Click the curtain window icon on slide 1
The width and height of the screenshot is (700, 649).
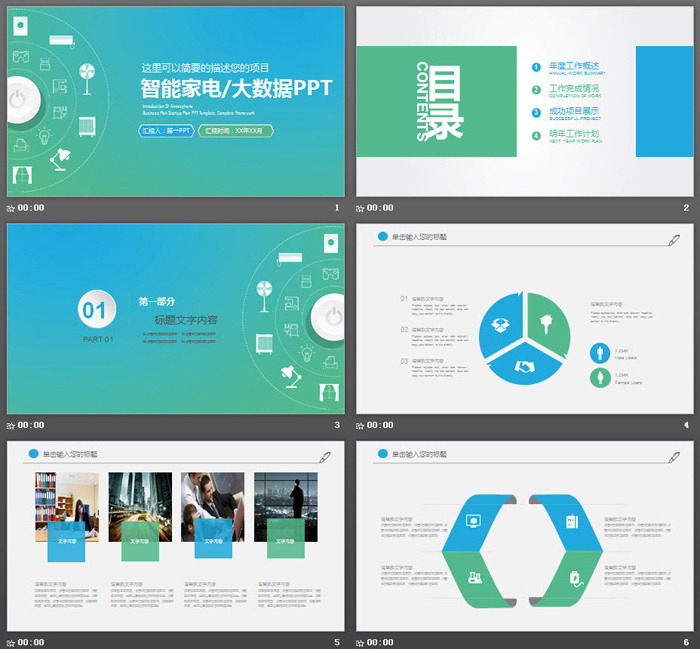coord(22,175)
